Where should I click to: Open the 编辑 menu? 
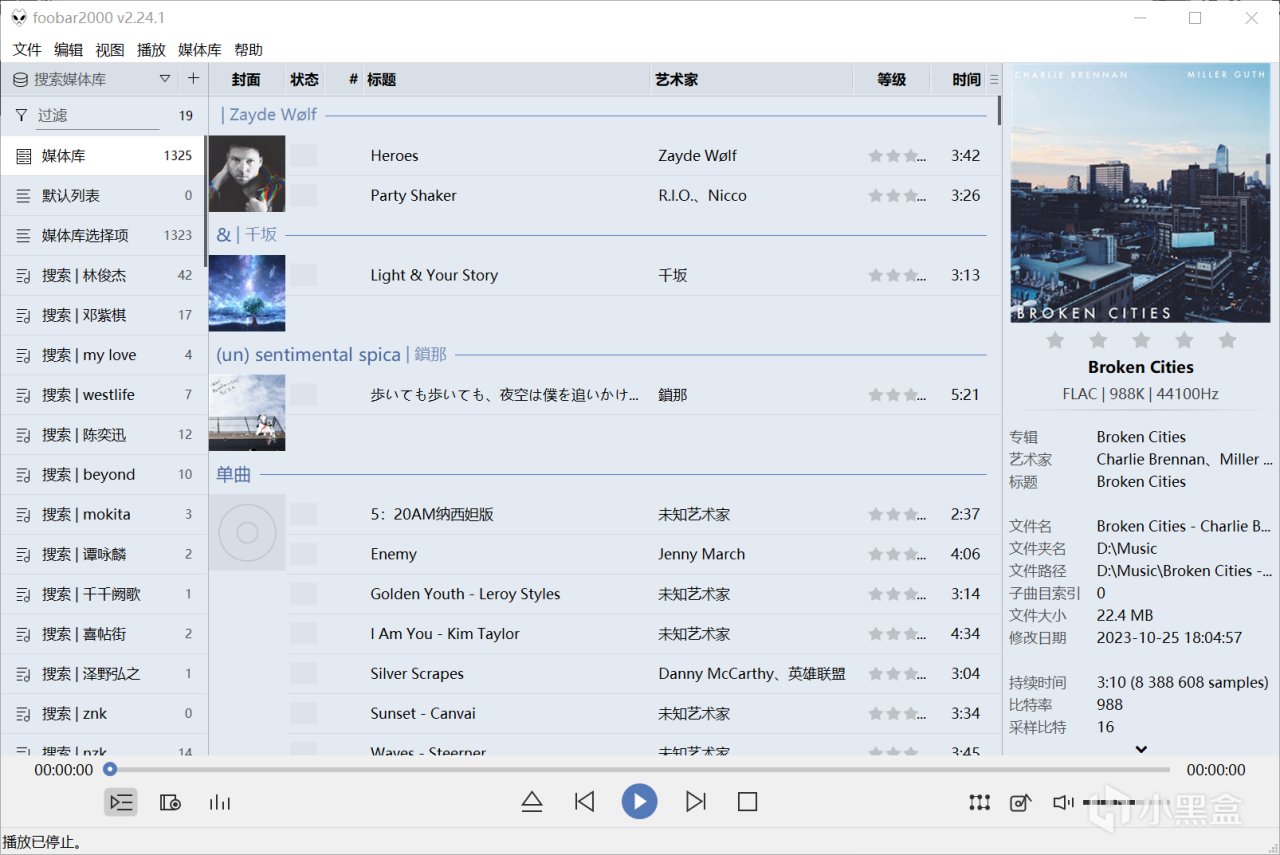(x=68, y=49)
